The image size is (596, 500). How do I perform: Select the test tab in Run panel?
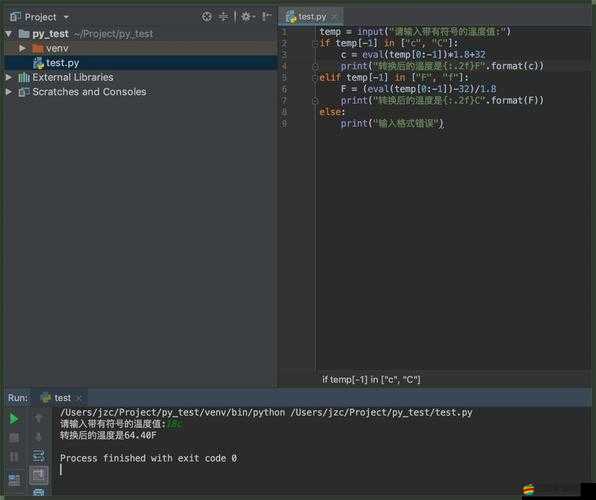click(61, 398)
